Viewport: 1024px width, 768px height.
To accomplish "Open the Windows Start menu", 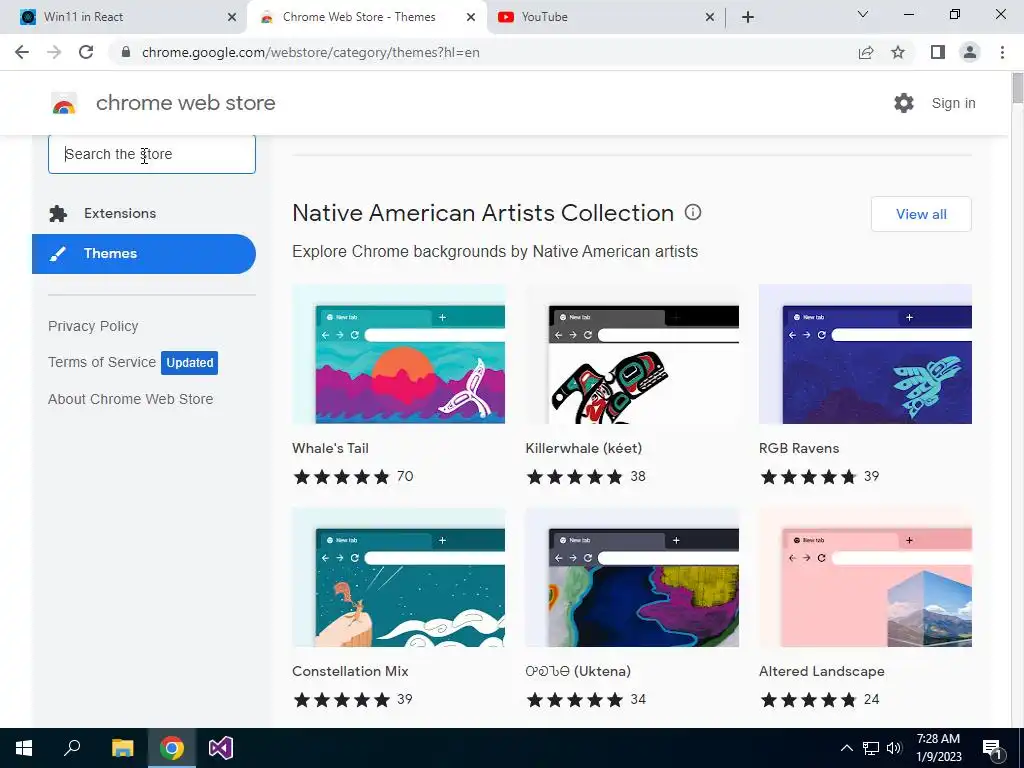I will [x=24, y=748].
